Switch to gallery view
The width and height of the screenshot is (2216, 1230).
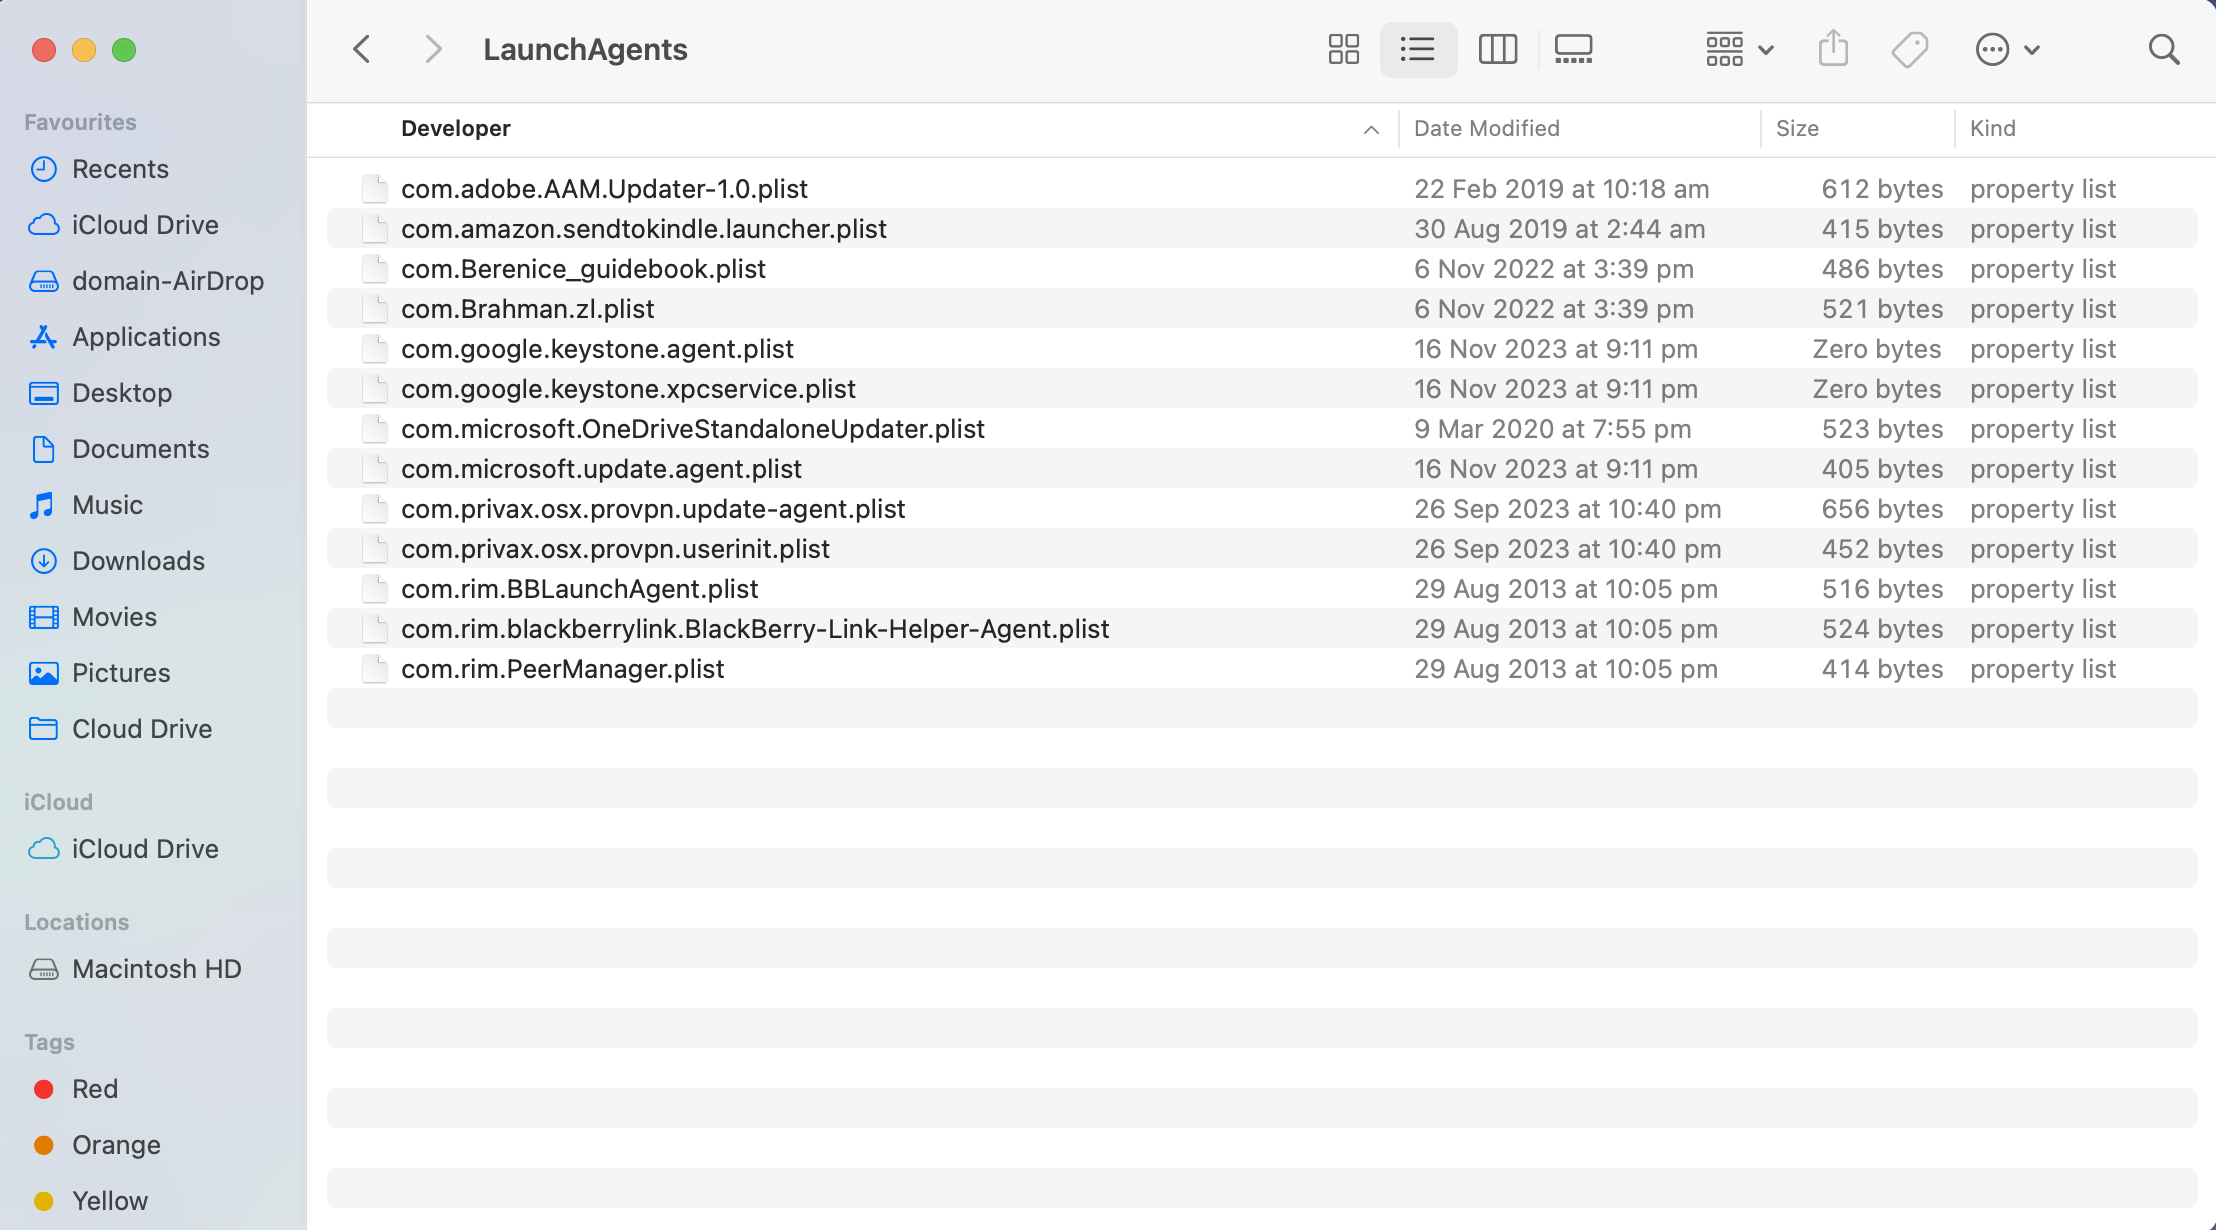coord(1573,49)
